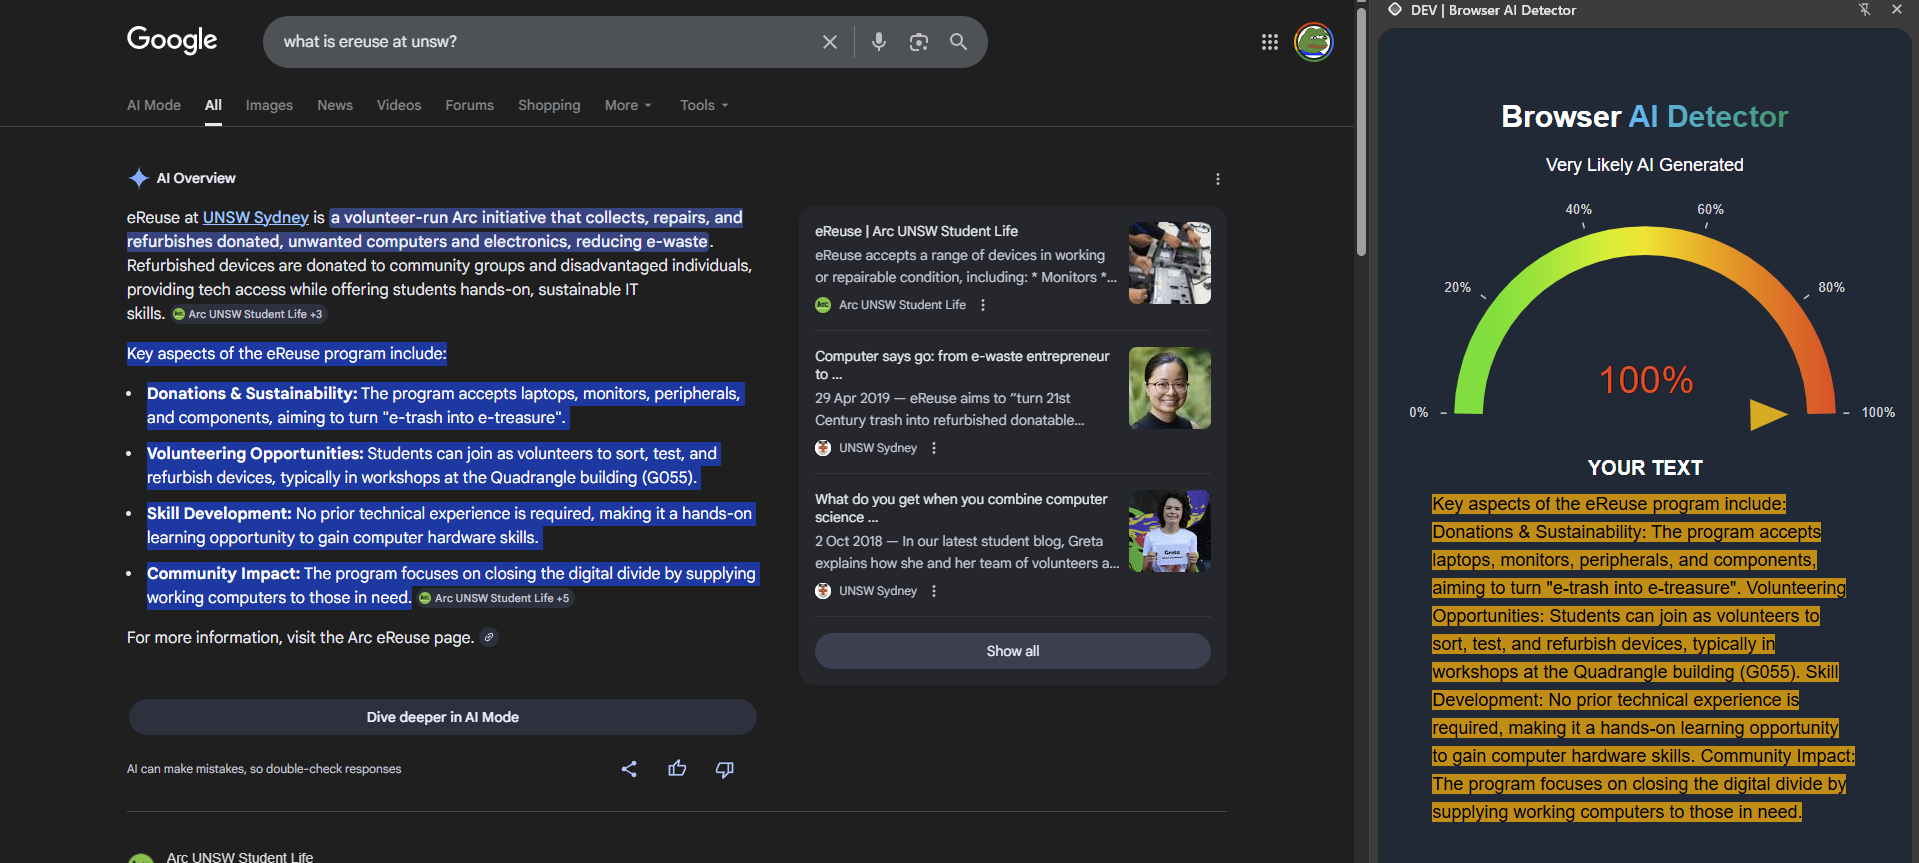
Task: Open the Google account avatar menu
Action: (x=1314, y=42)
